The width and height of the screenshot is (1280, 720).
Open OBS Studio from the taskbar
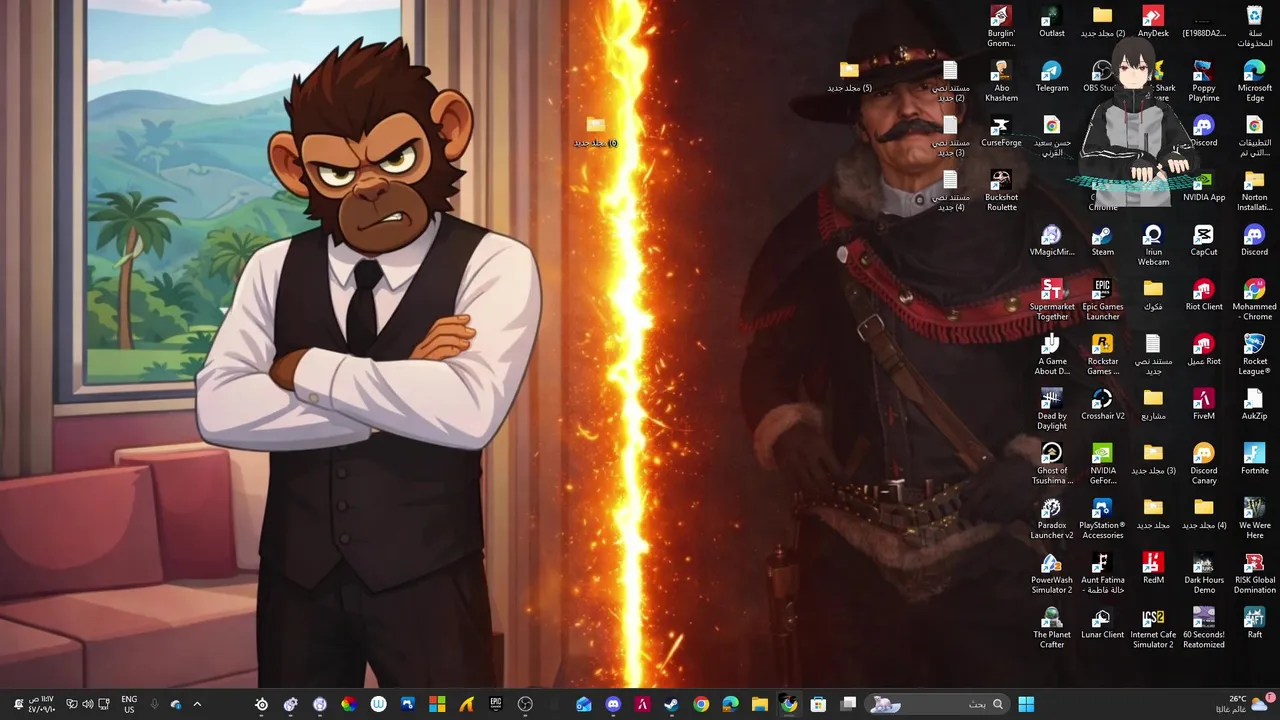[x=526, y=704]
